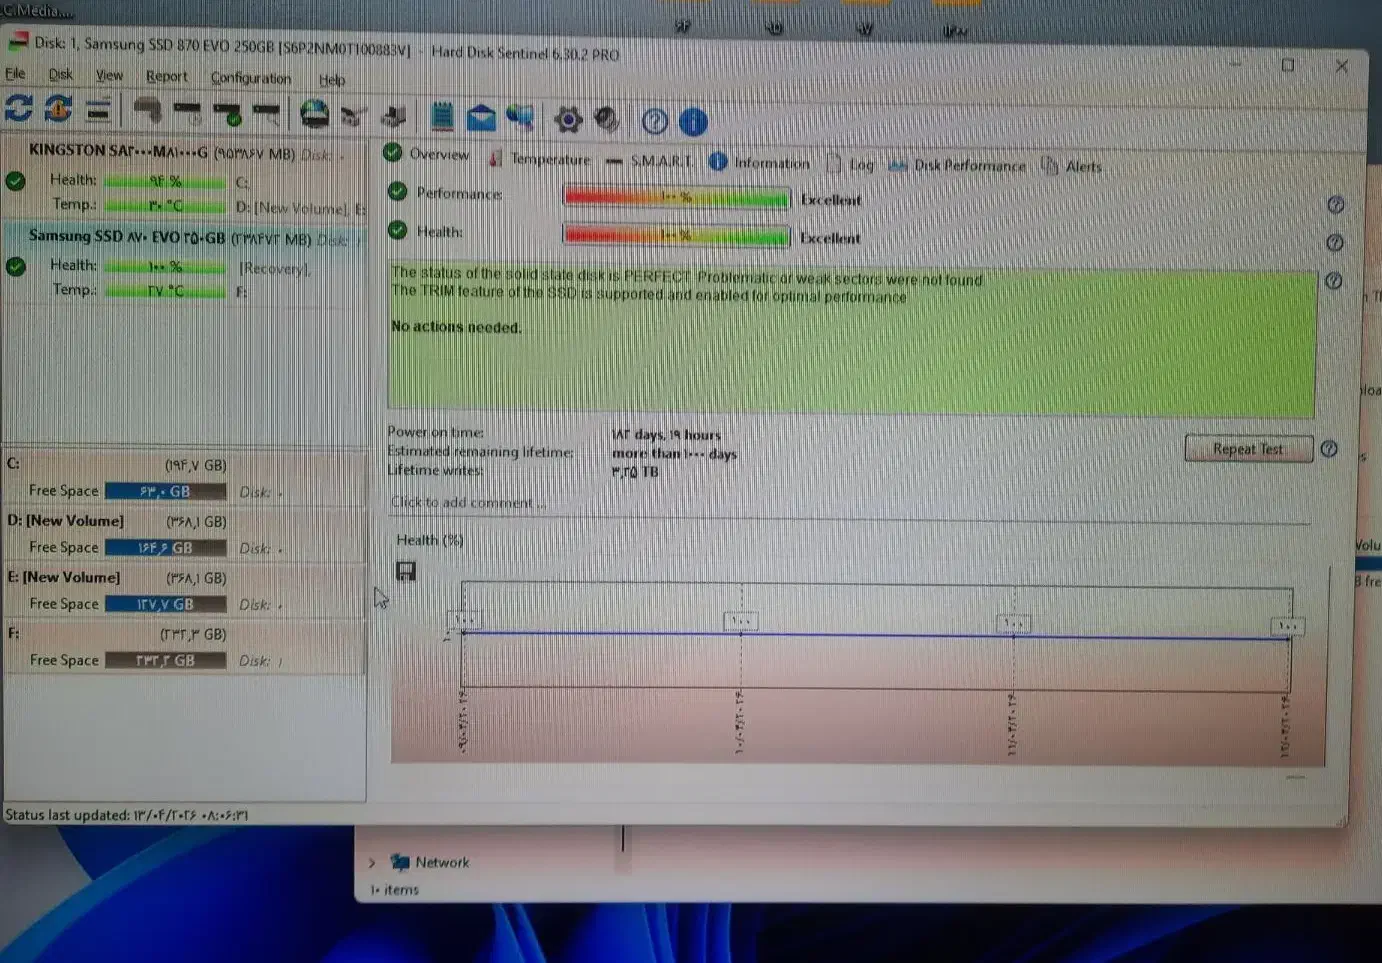Click the blue notepad report toolbar icon
Image resolution: width=1382 pixels, height=963 pixels.
click(x=442, y=117)
